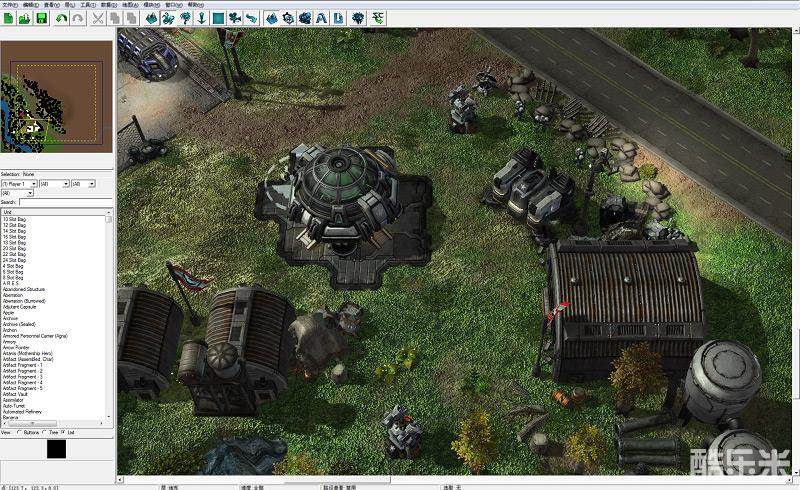Screen dimensions: 800x490
Task: Select the Buttons view radio button
Action: 19,432
